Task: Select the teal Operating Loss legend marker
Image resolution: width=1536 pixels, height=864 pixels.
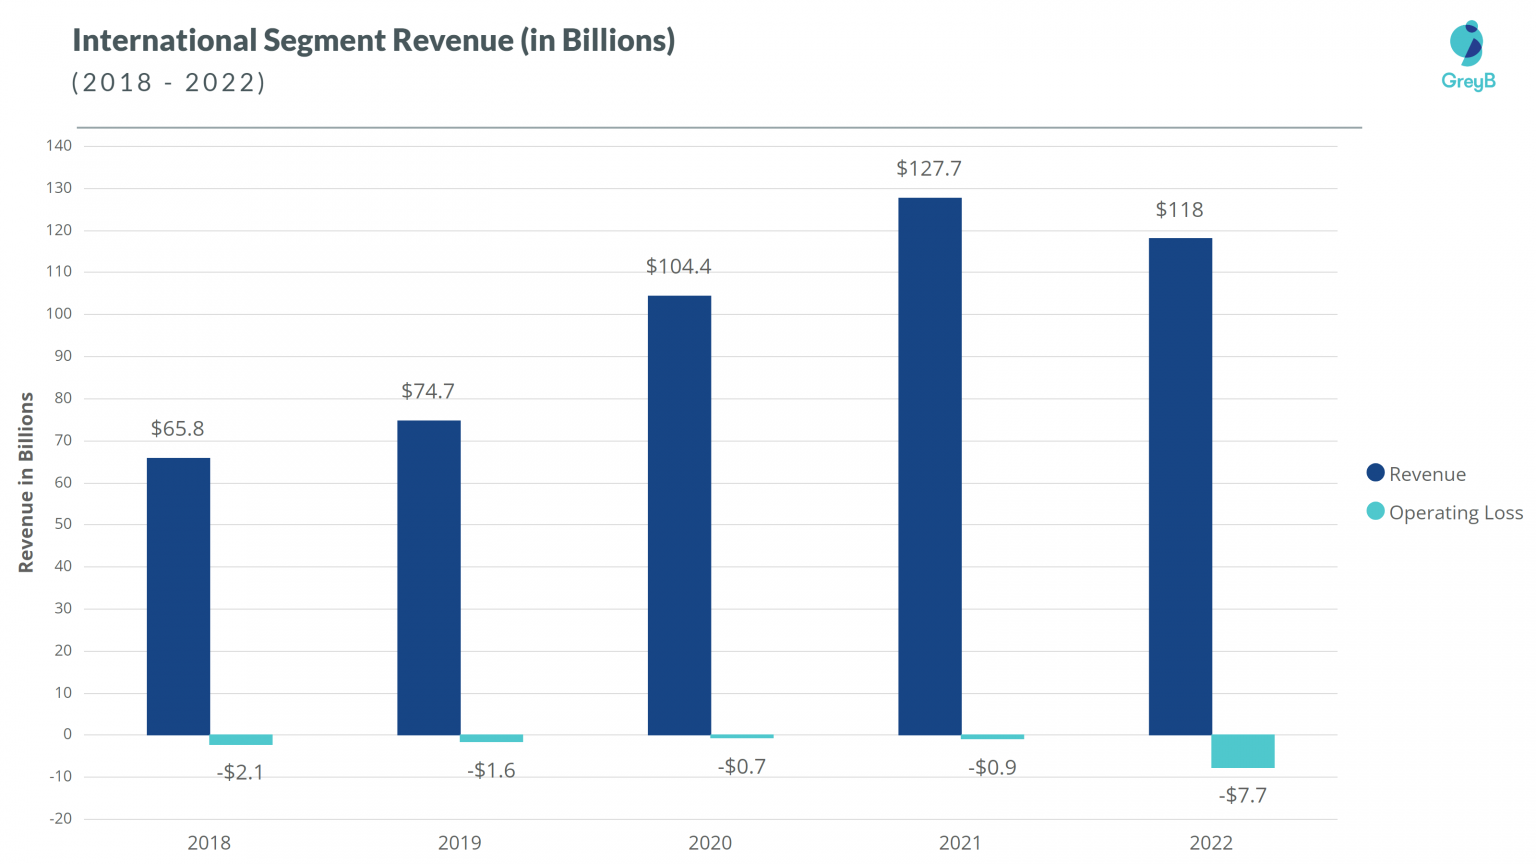Action: point(1375,512)
